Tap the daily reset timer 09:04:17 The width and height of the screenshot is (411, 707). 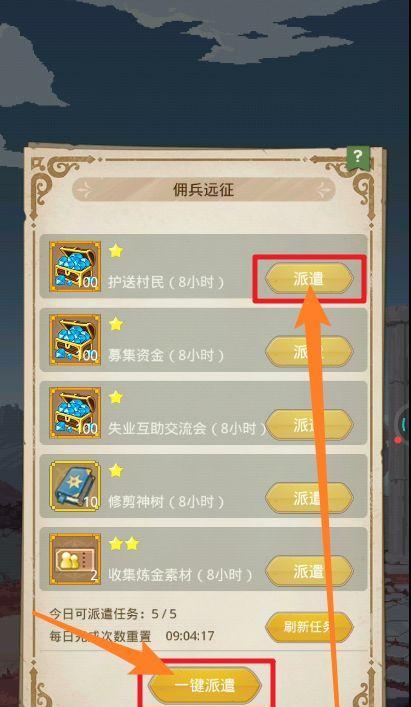click(190, 636)
